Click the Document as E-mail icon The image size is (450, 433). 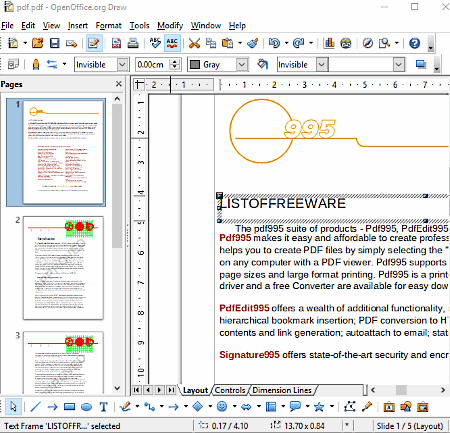(71, 43)
